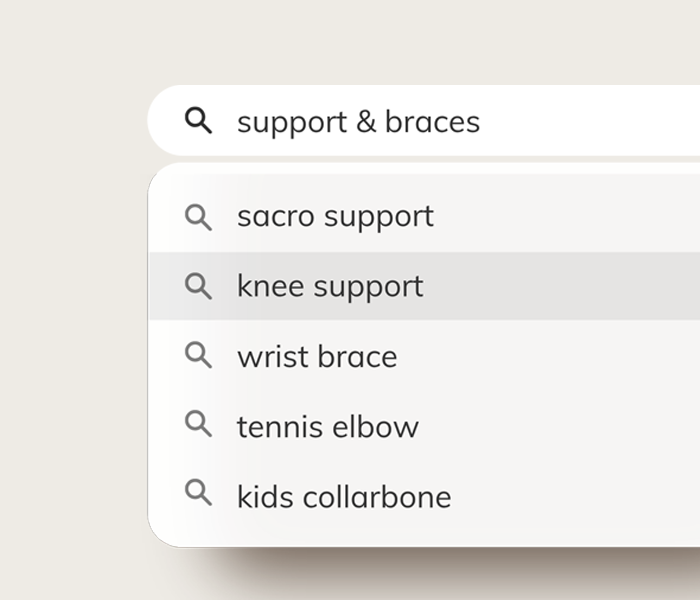Focus the 'support & braces' search field
Screen dimensions: 700x600
424,121
